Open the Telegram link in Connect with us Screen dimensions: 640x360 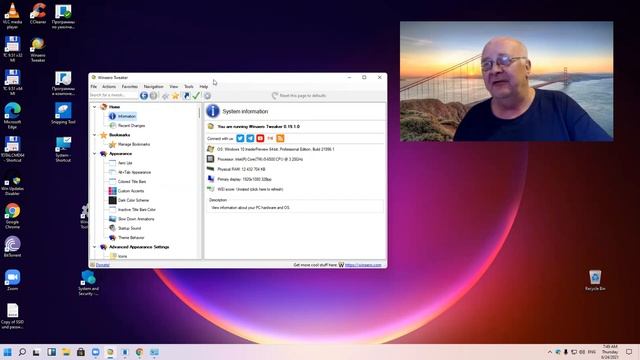pos(250,138)
